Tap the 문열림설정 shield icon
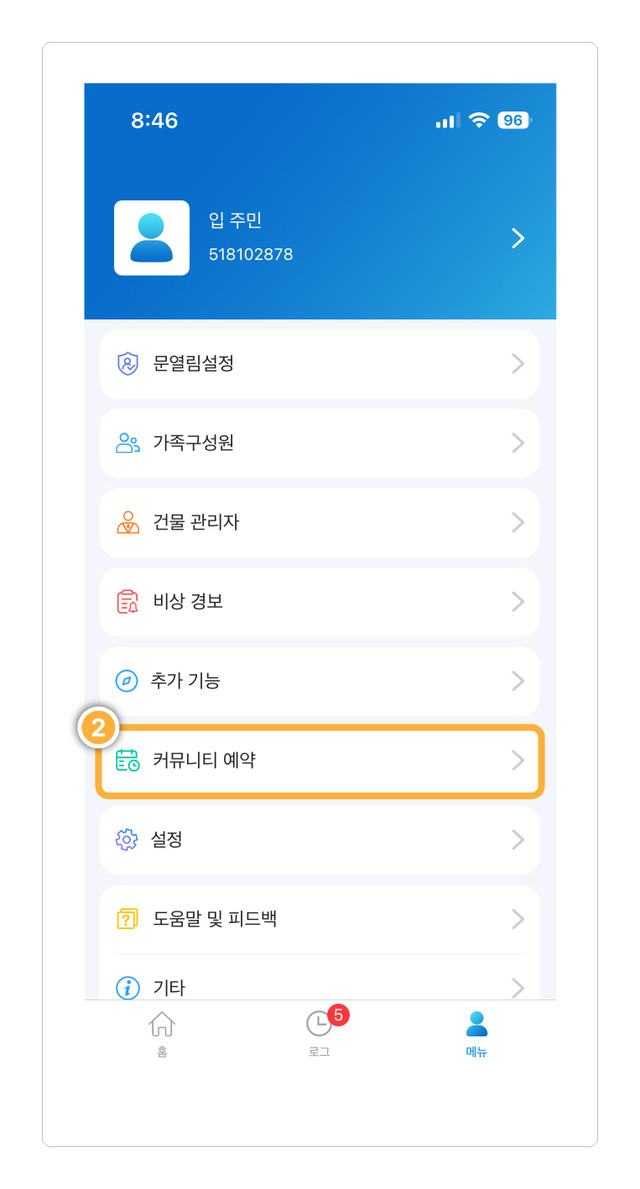This screenshot has height=1189, width=640. click(x=127, y=364)
